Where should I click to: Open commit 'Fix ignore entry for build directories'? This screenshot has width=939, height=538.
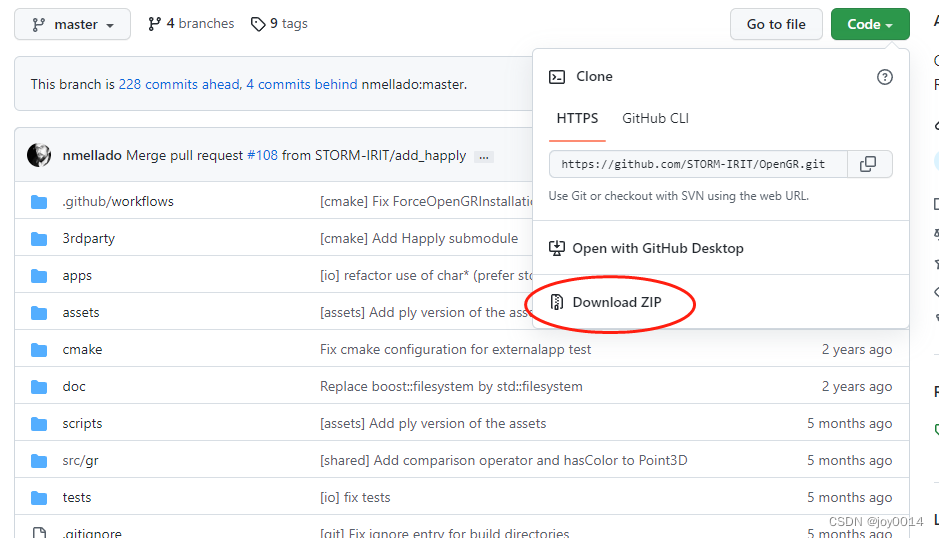444,533
